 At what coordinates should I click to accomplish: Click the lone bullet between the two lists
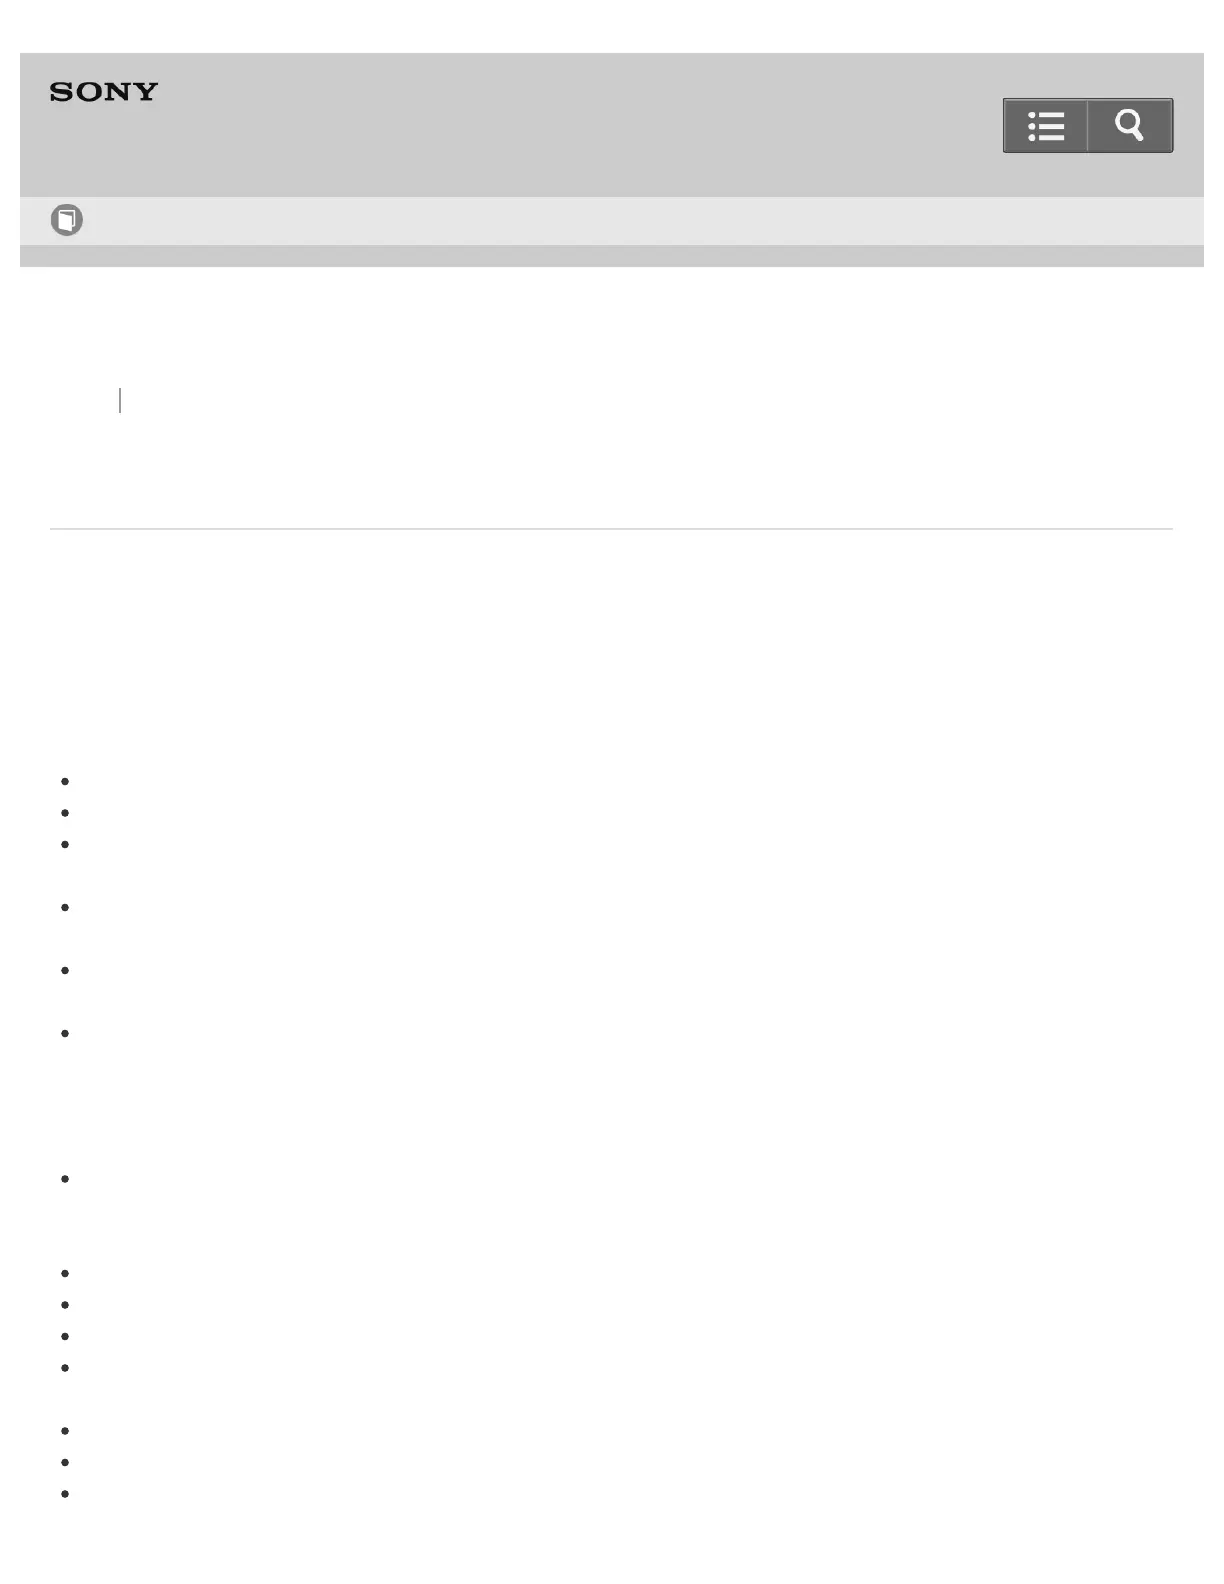tap(64, 1178)
